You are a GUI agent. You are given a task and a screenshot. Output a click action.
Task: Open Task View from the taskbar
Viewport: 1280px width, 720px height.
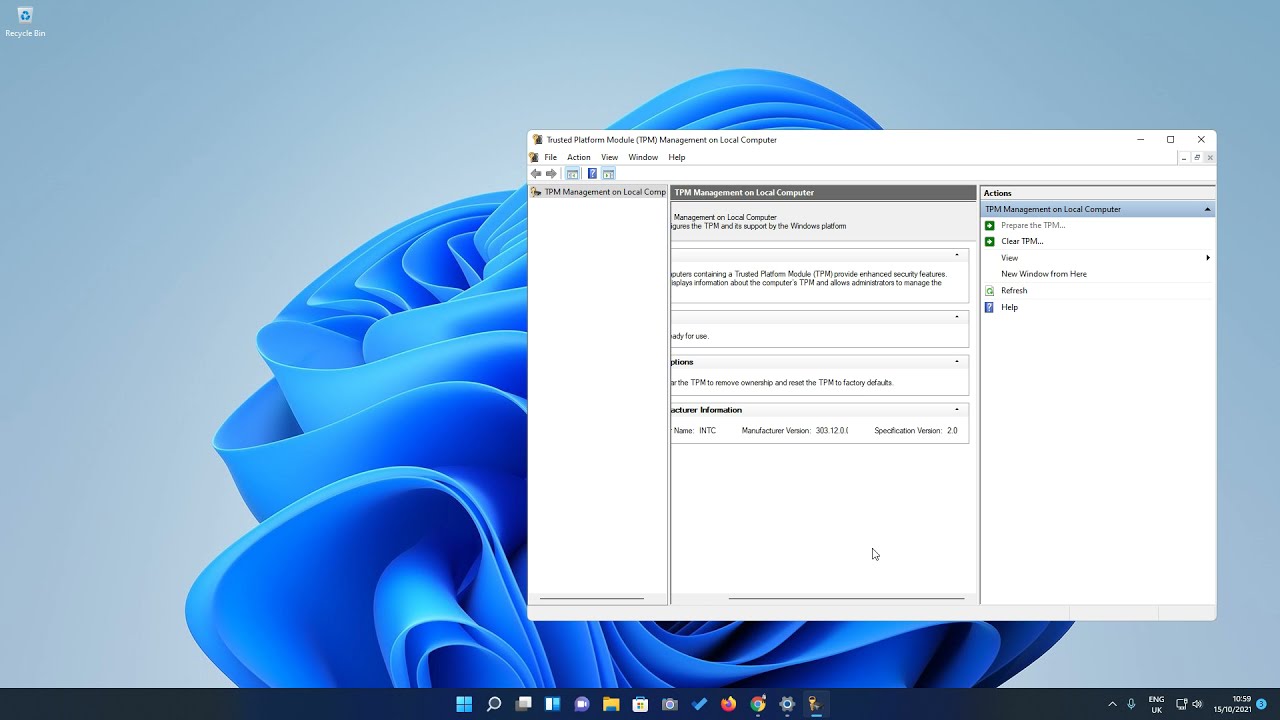pos(523,704)
